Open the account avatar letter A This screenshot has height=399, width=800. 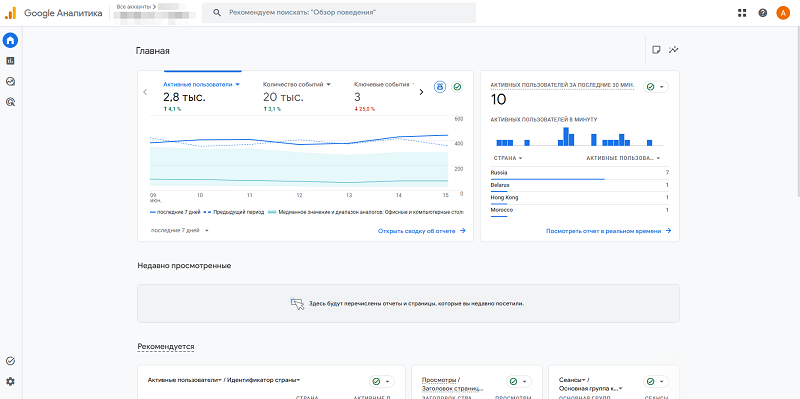783,13
